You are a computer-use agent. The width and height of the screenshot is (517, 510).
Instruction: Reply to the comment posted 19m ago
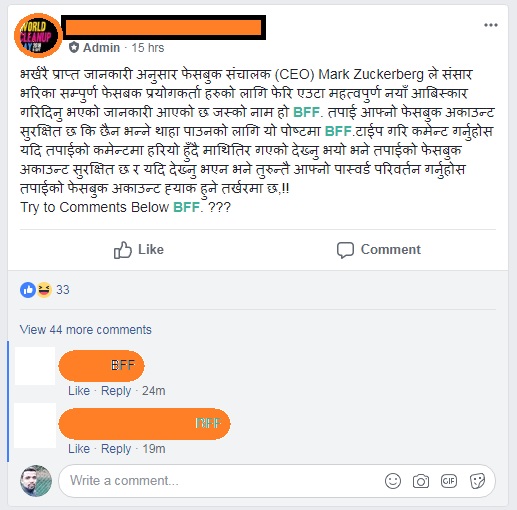116,449
